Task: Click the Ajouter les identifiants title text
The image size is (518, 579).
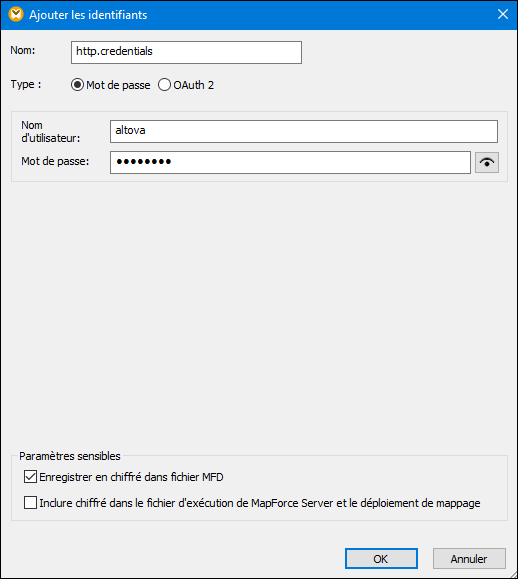Action: point(88,15)
